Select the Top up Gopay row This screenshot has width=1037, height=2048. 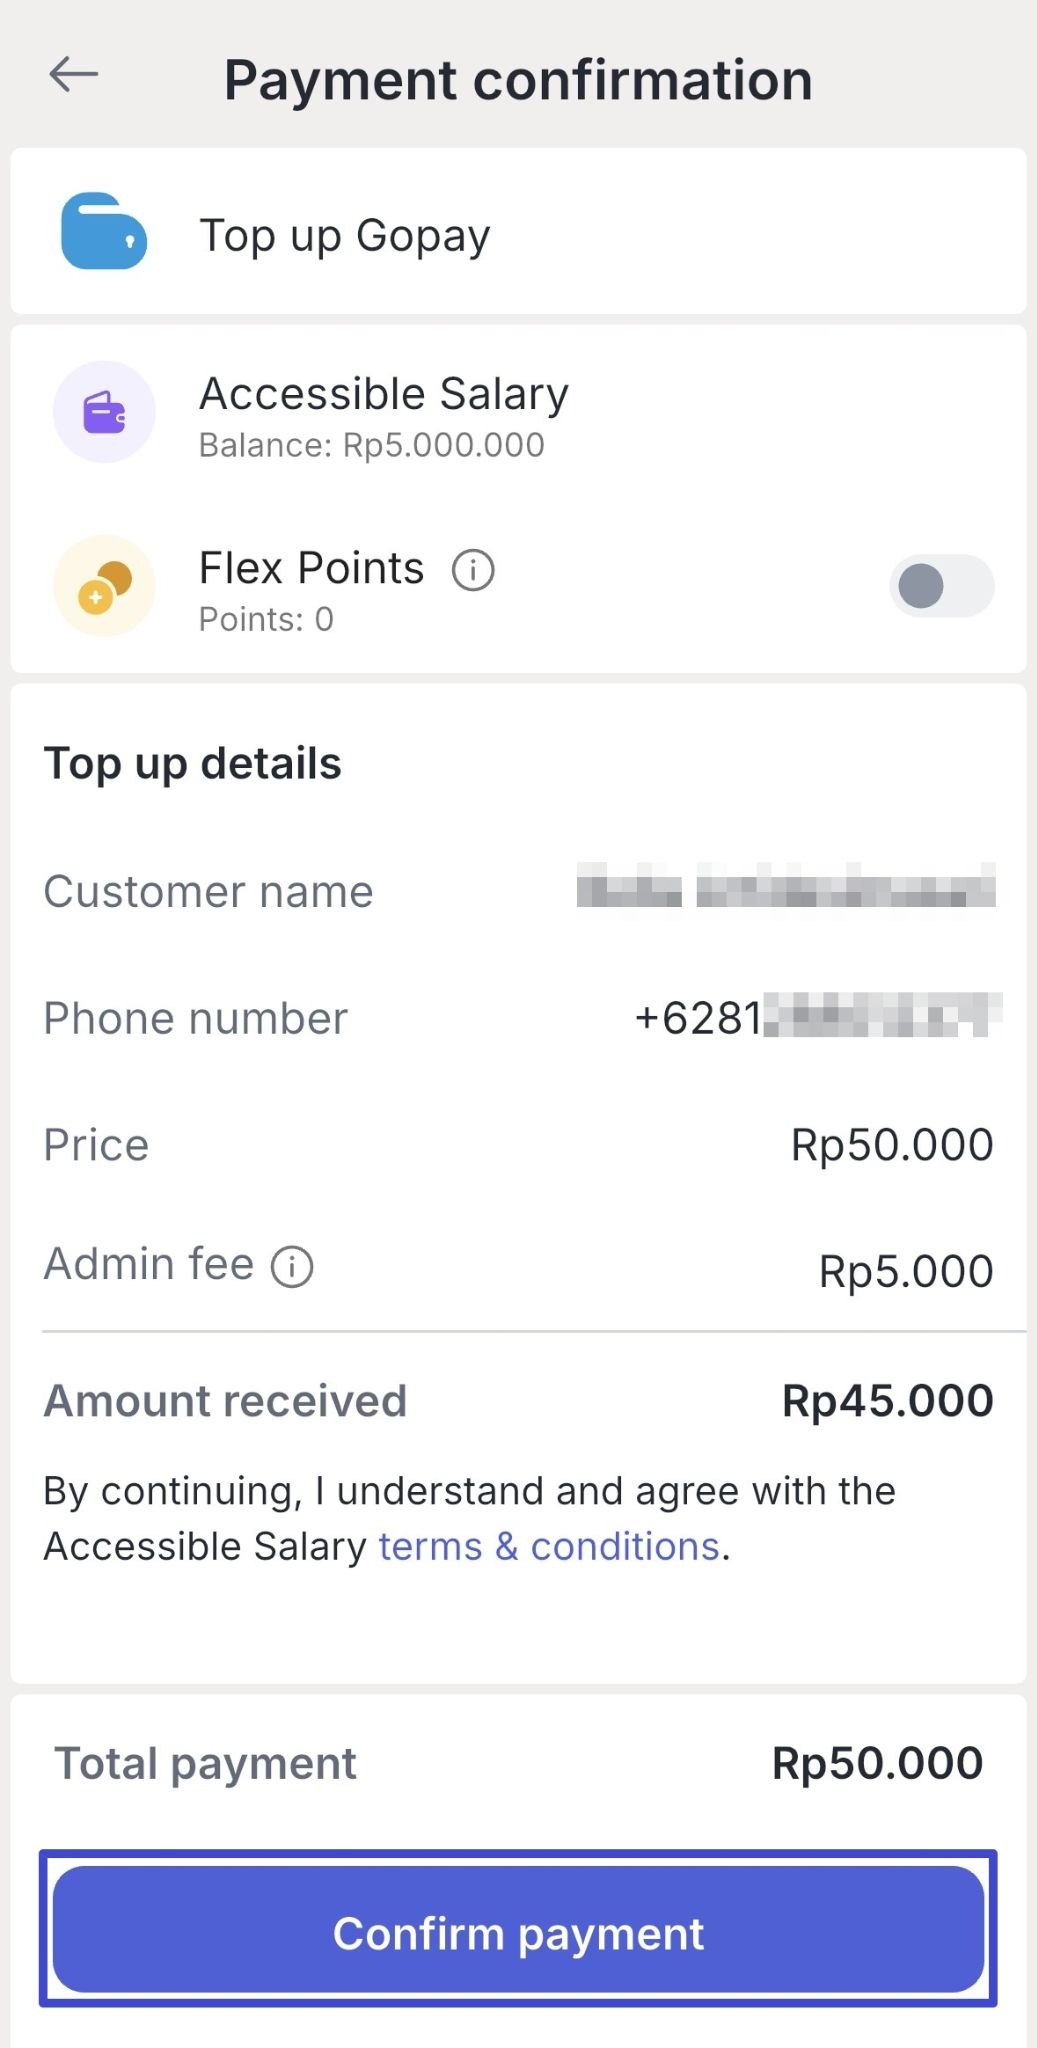coord(518,232)
